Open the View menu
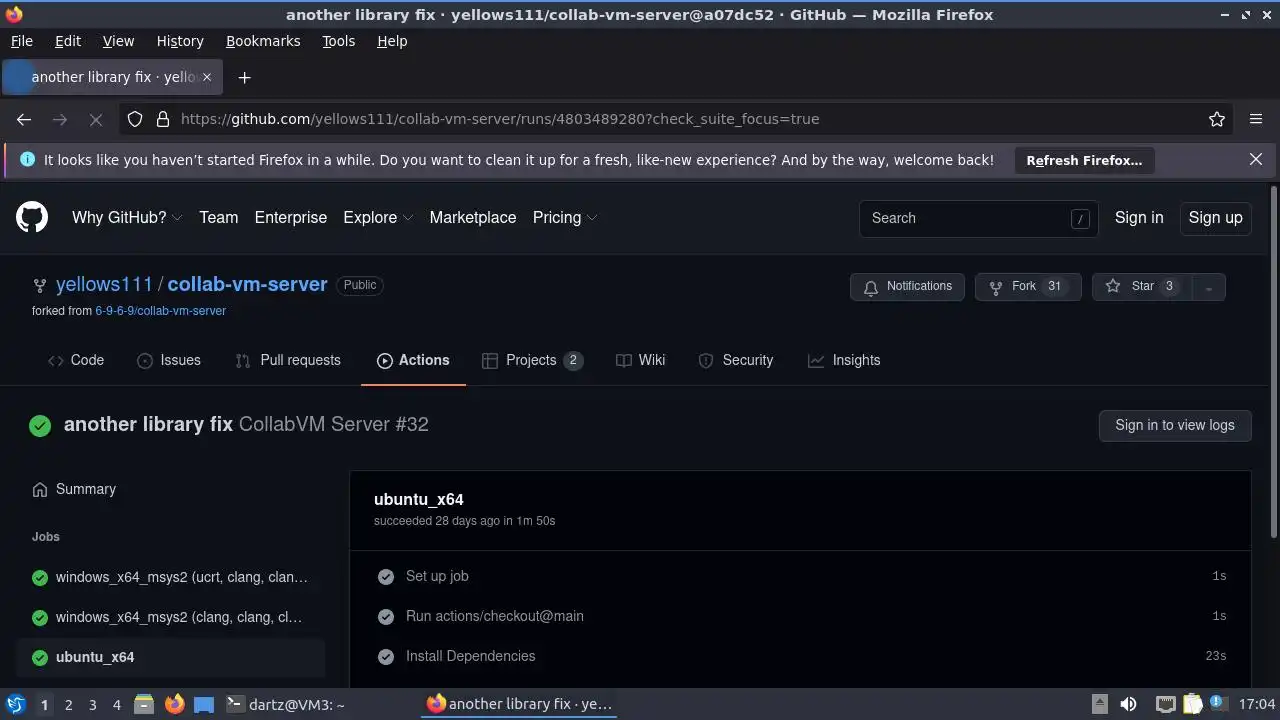Viewport: 1280px width, 720px height. click(x=118, y=41)
